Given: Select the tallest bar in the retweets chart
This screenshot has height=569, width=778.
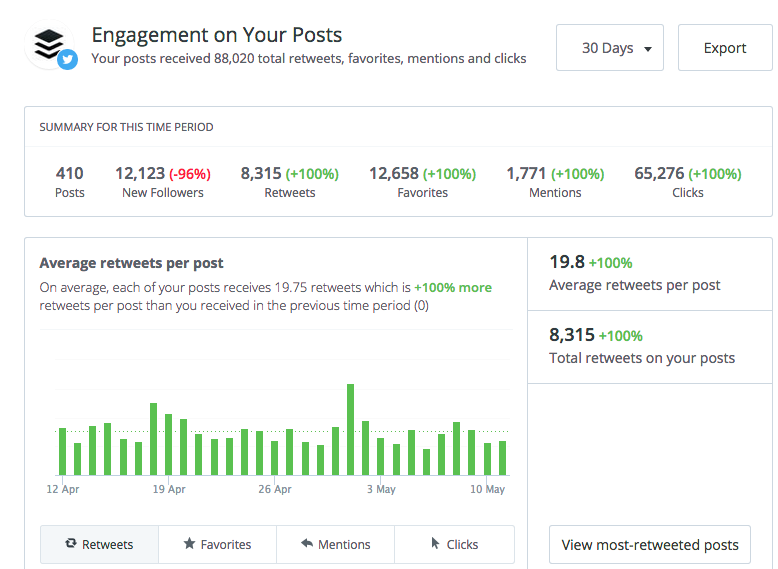Looking at the screenshot, I should pos(350,429).
